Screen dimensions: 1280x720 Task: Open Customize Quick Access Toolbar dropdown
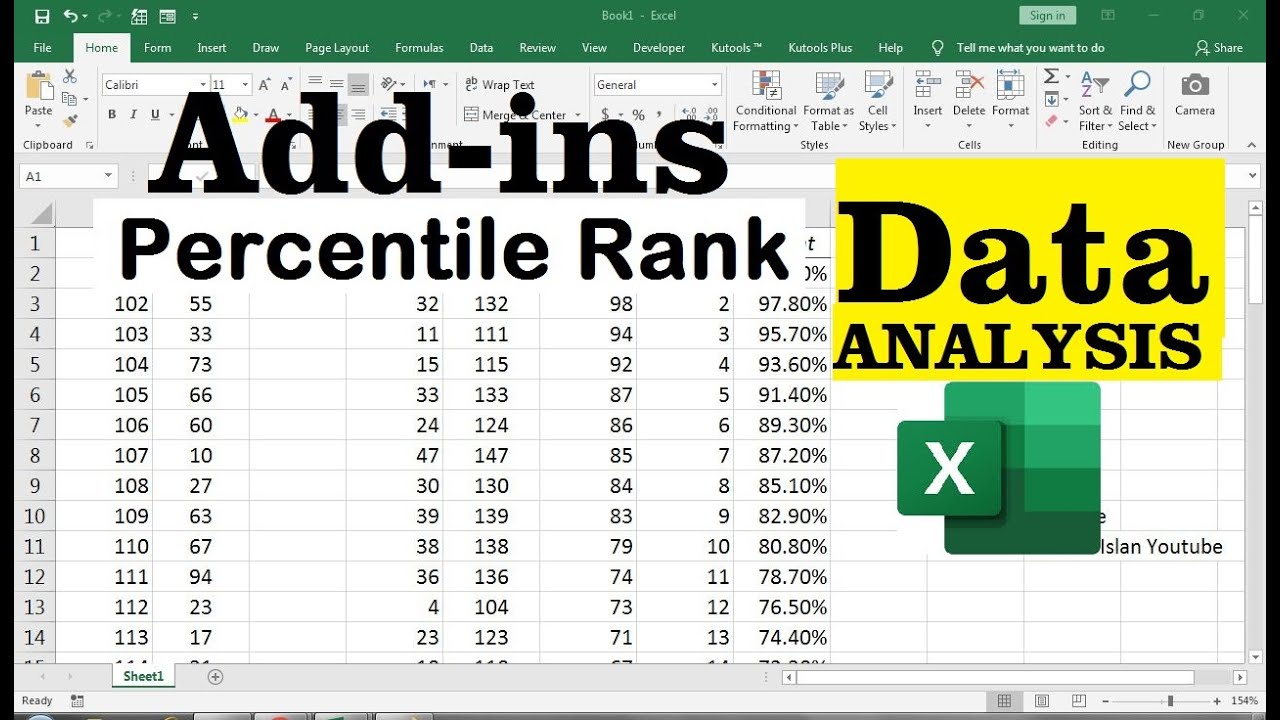195,16
